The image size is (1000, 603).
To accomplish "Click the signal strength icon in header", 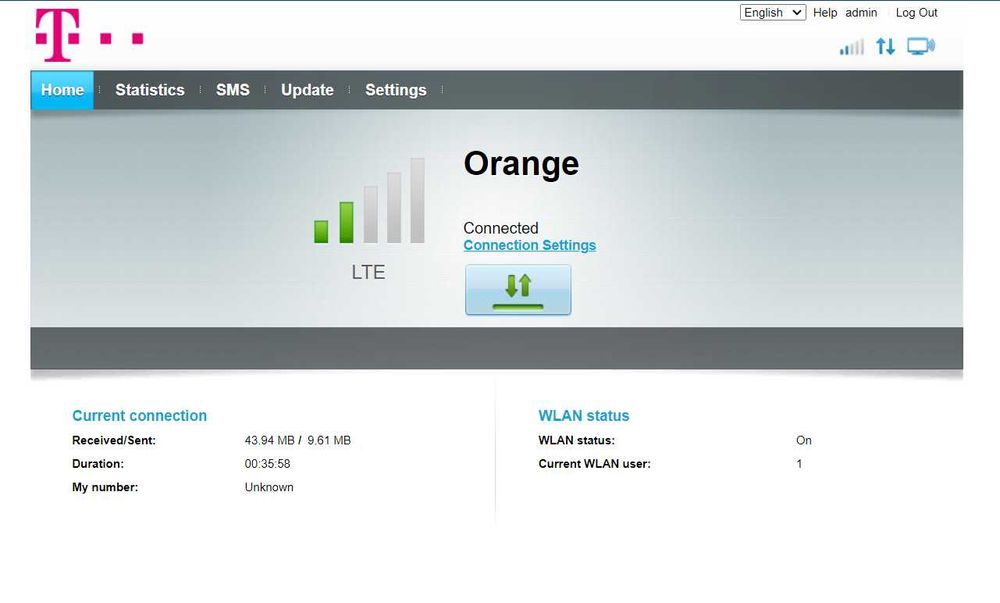I will pyautogui.click(x=851, y=47).
